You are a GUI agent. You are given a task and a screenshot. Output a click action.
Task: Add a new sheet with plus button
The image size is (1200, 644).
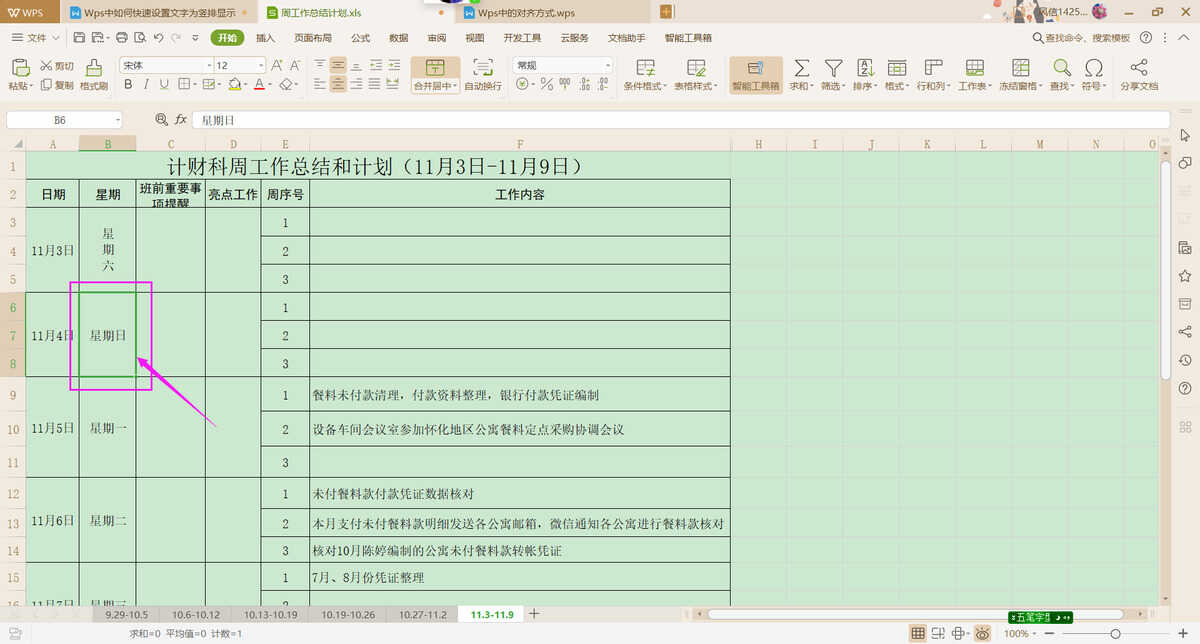(x=534, y=614)
